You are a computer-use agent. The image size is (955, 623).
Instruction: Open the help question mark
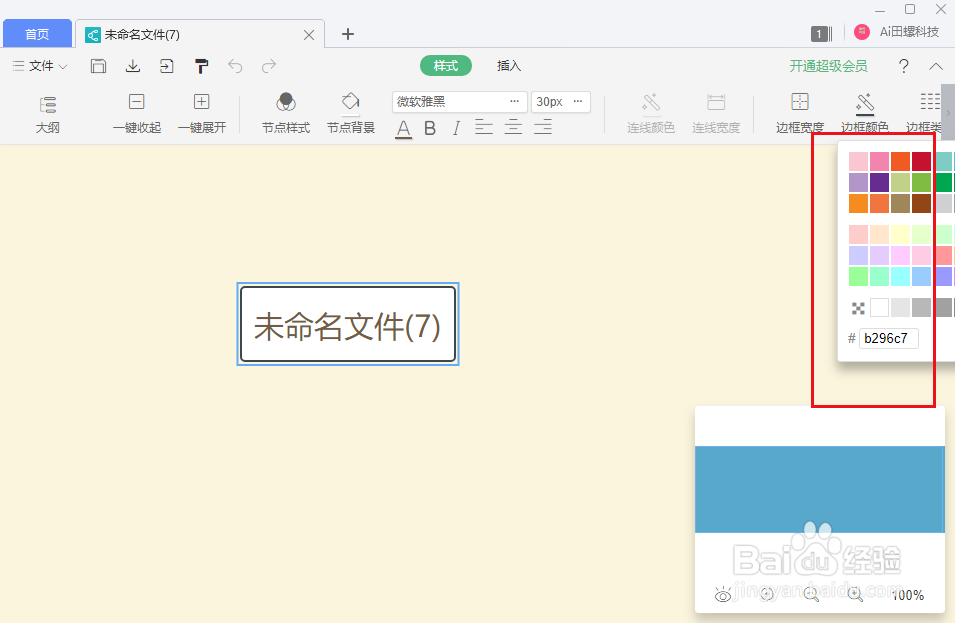tap(904, 66)
